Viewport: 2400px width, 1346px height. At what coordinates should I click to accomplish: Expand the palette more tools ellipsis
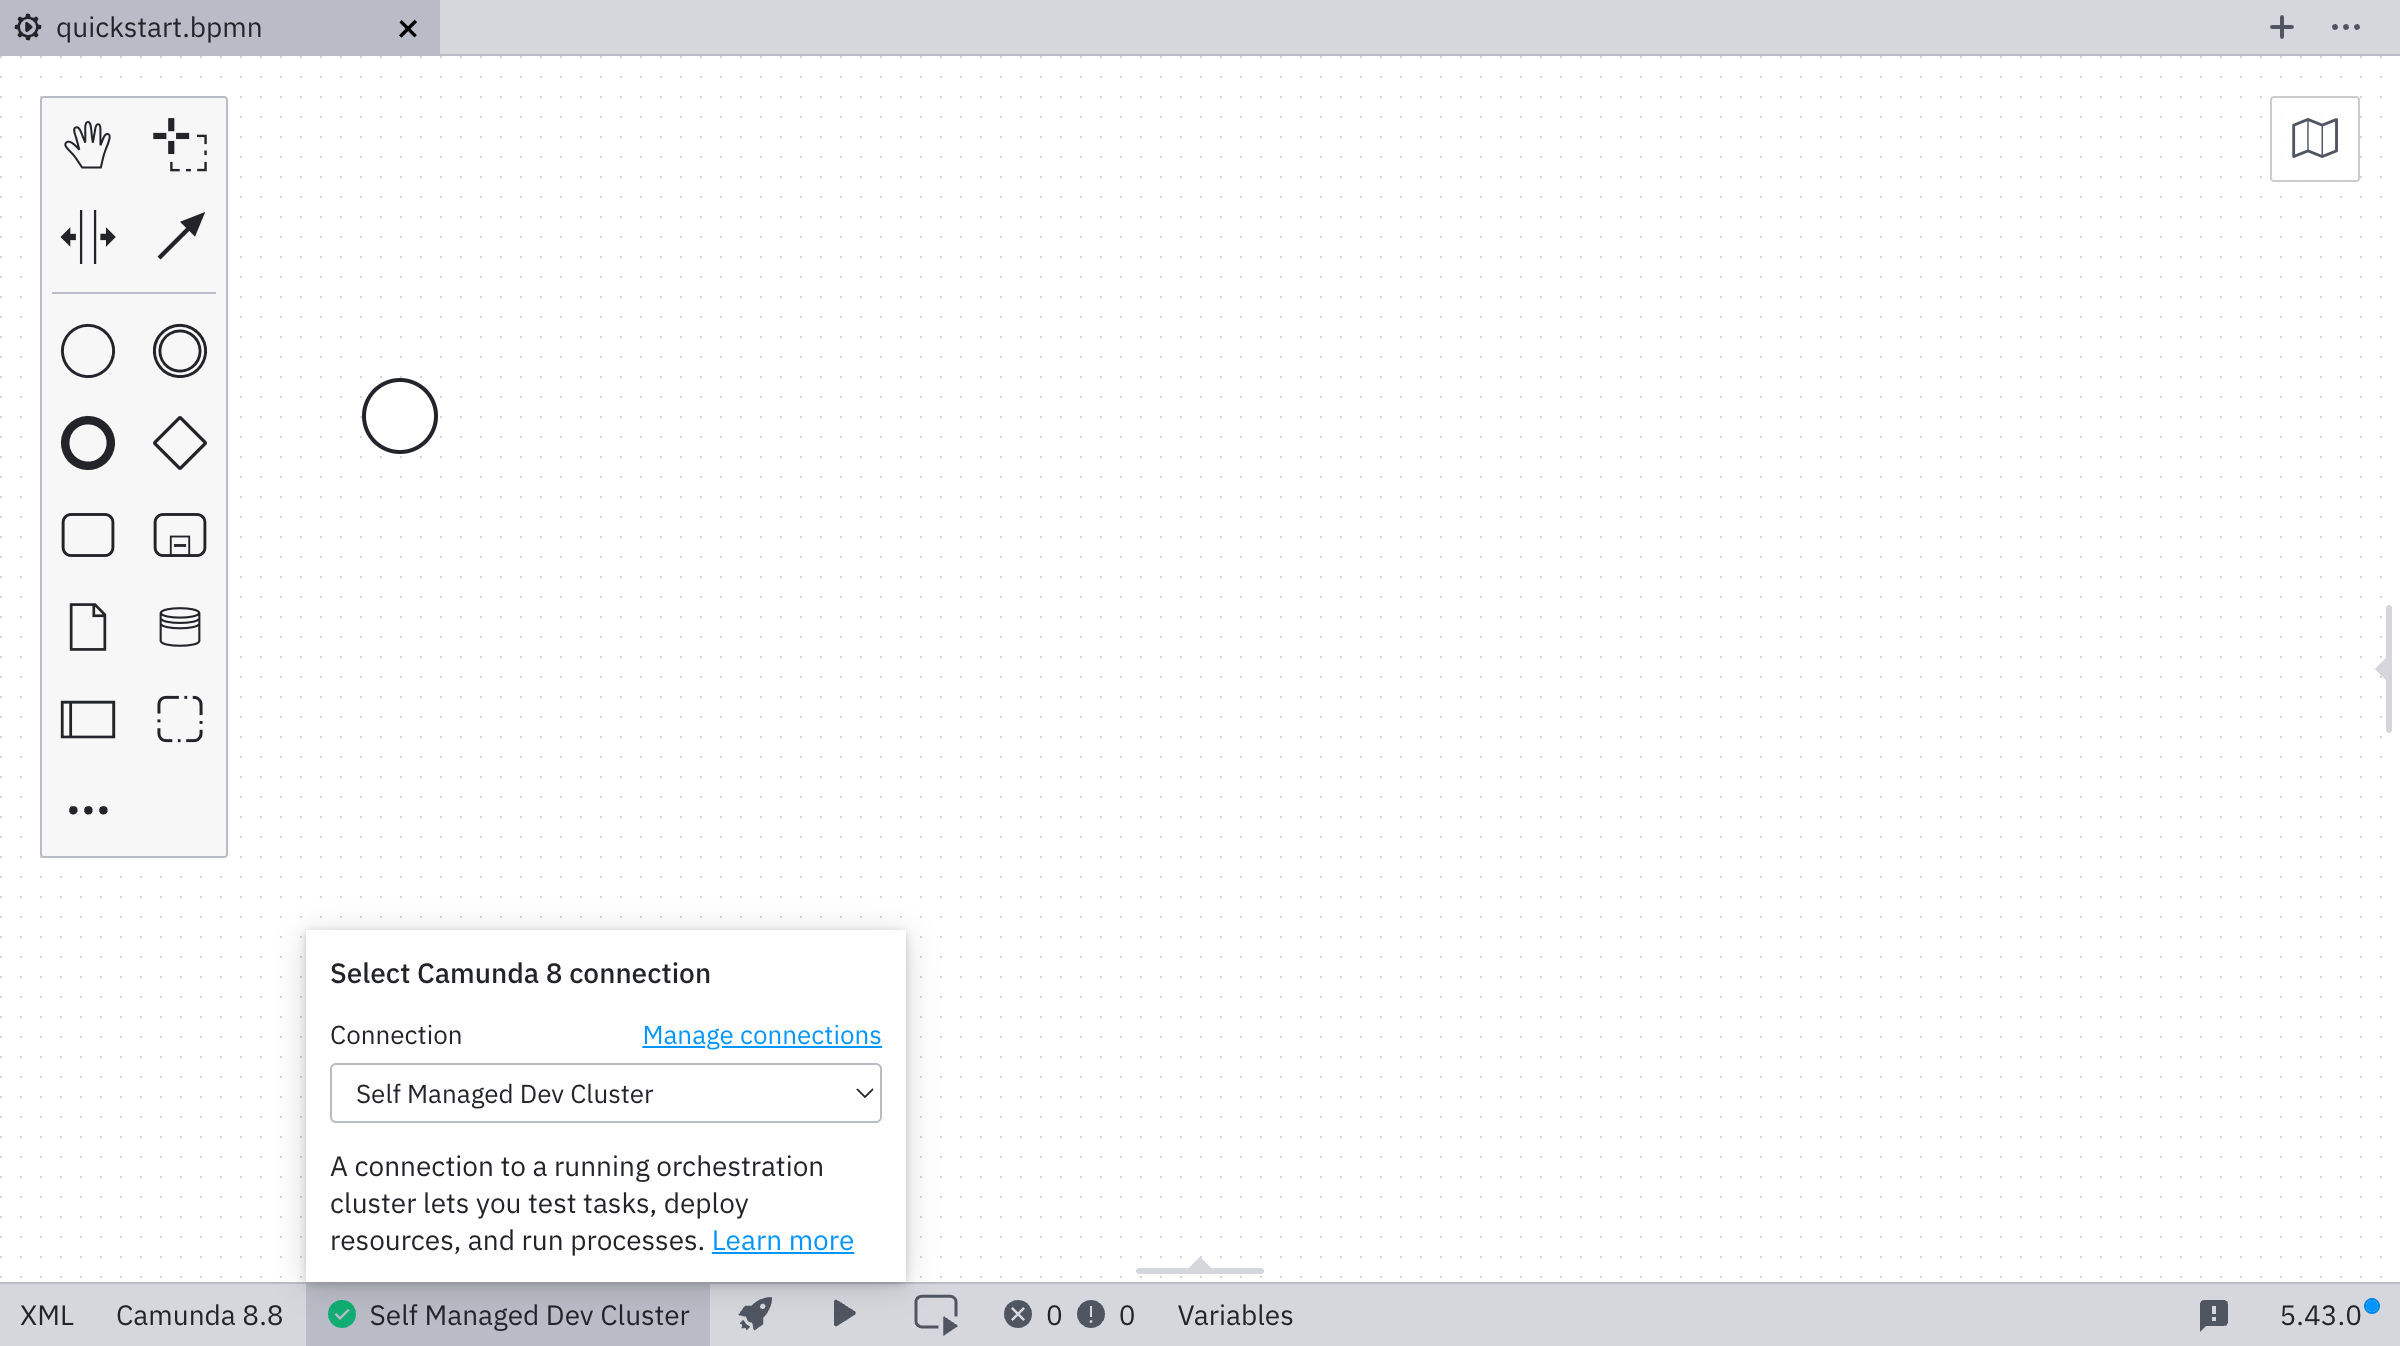coord(88,810)
